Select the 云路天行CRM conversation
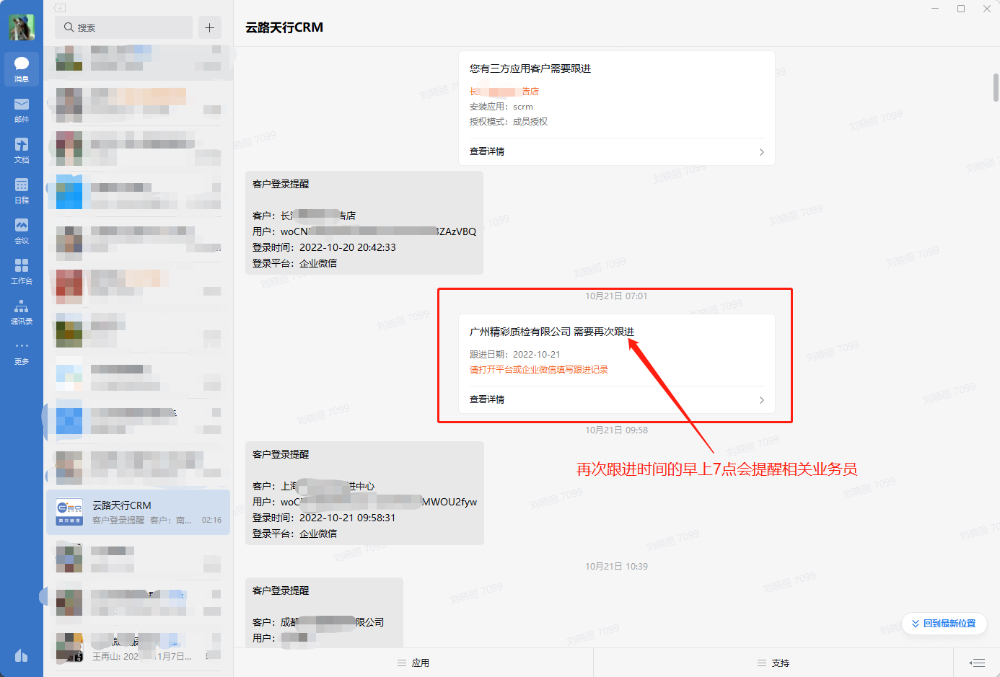1000x677 pixels. point(138,512)
